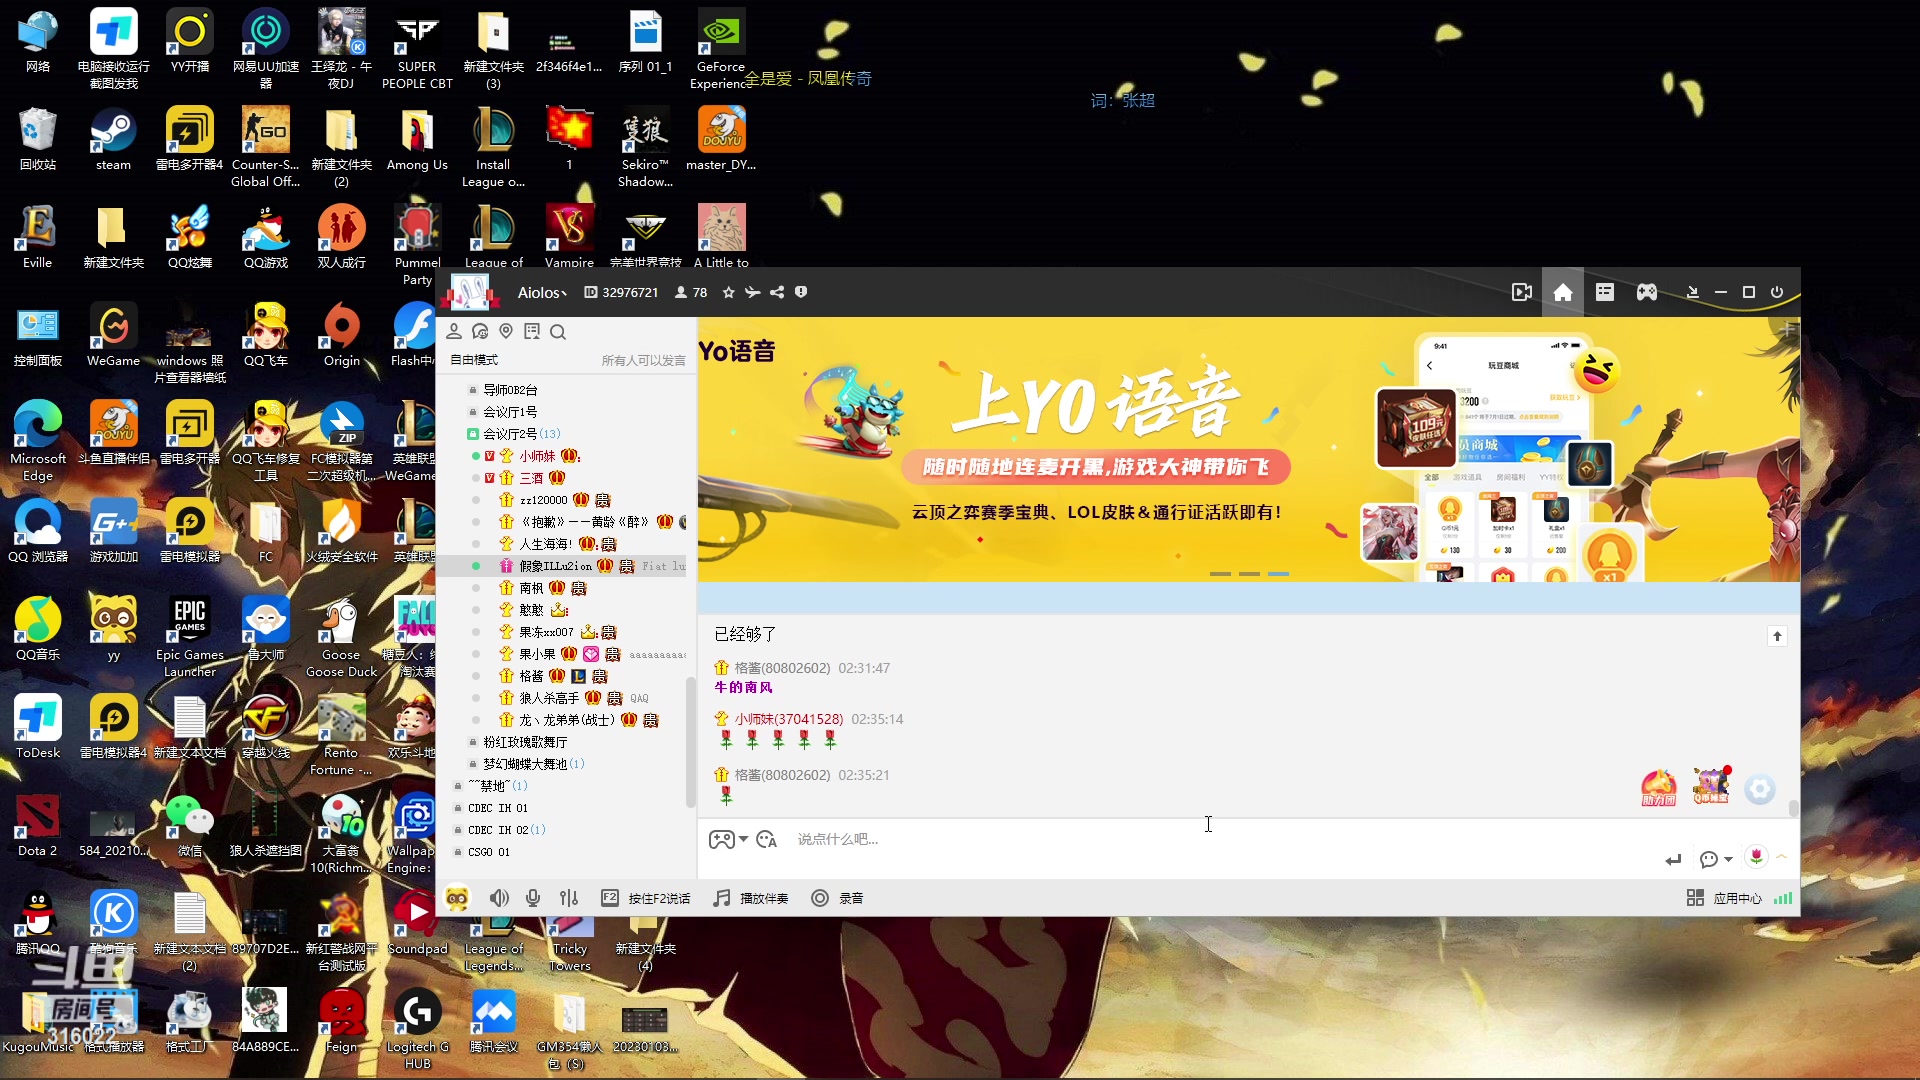Viewport: 1920px width, 1080px height.
Task: Select user 三酒 in channel list
Action: pyautogui.click(x=531, y=478)
